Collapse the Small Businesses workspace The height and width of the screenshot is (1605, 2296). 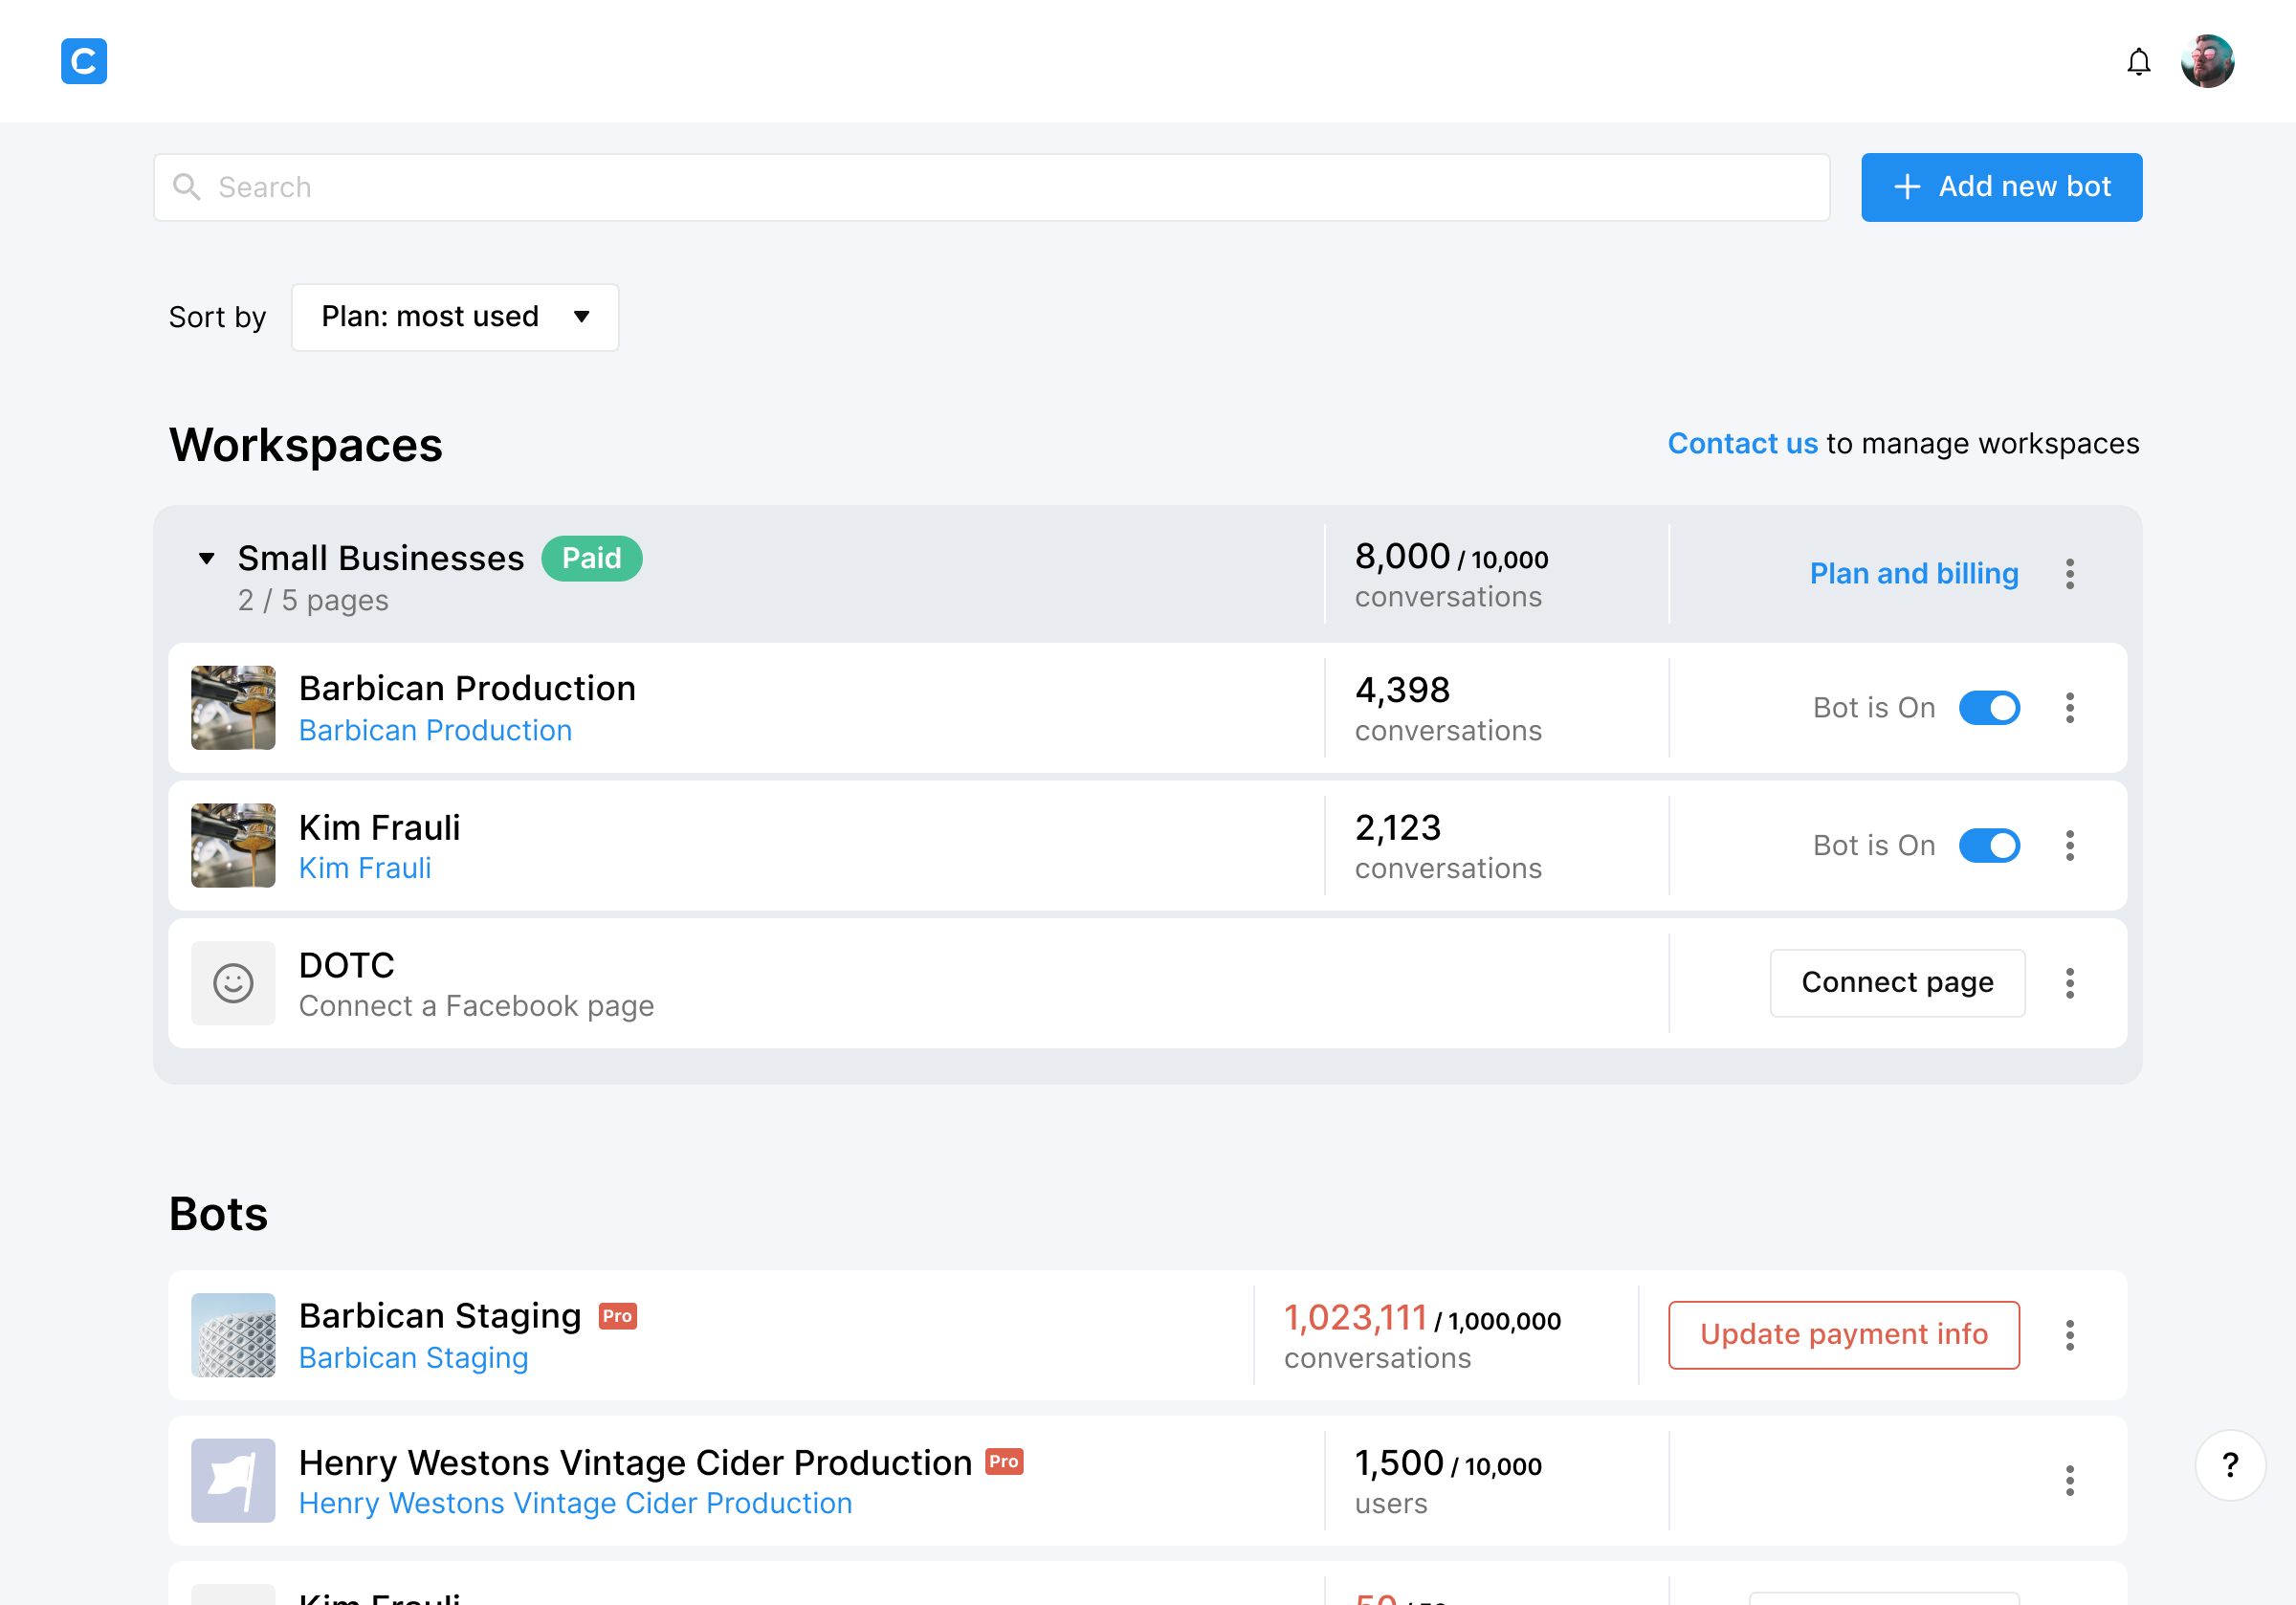point(207,558)
